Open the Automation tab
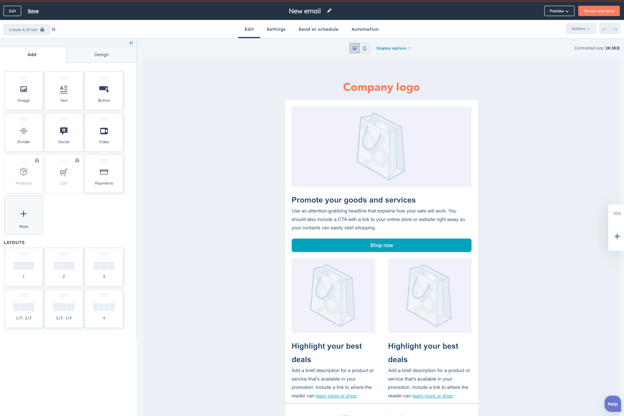The image size is (624, 416). tap(365, 29)
